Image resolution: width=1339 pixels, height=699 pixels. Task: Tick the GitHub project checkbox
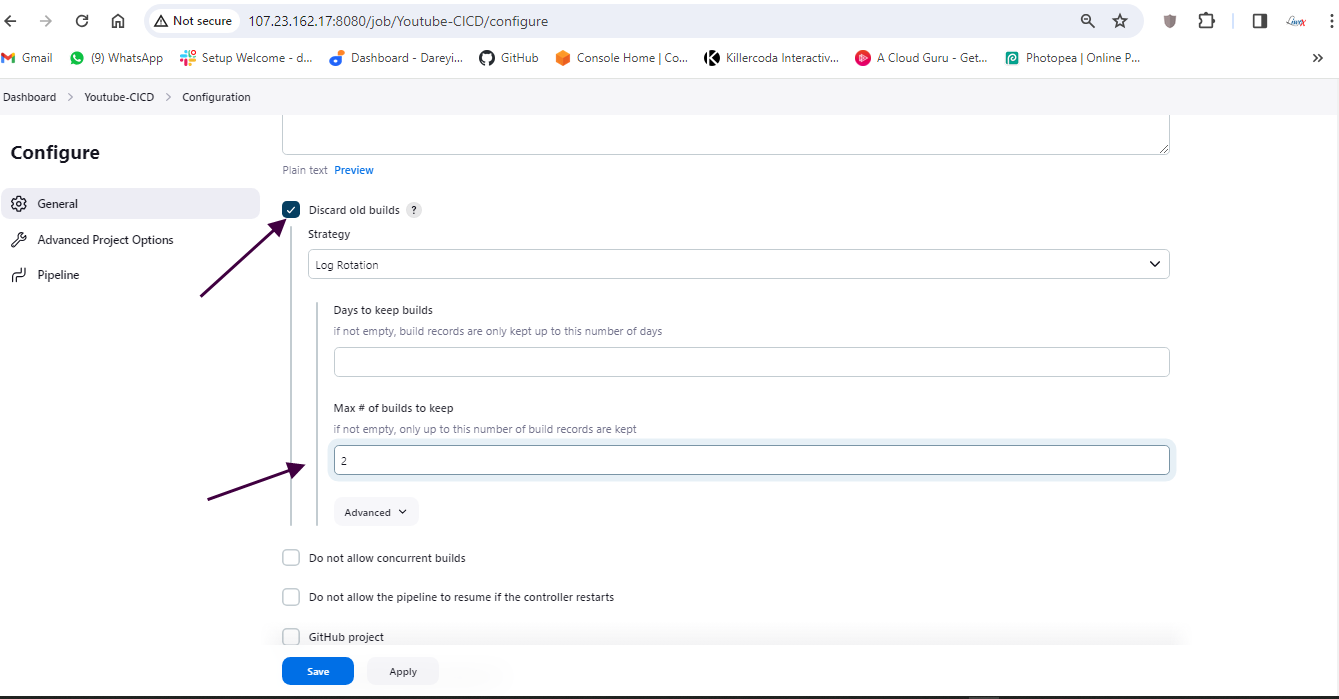[x=291, y=637]
